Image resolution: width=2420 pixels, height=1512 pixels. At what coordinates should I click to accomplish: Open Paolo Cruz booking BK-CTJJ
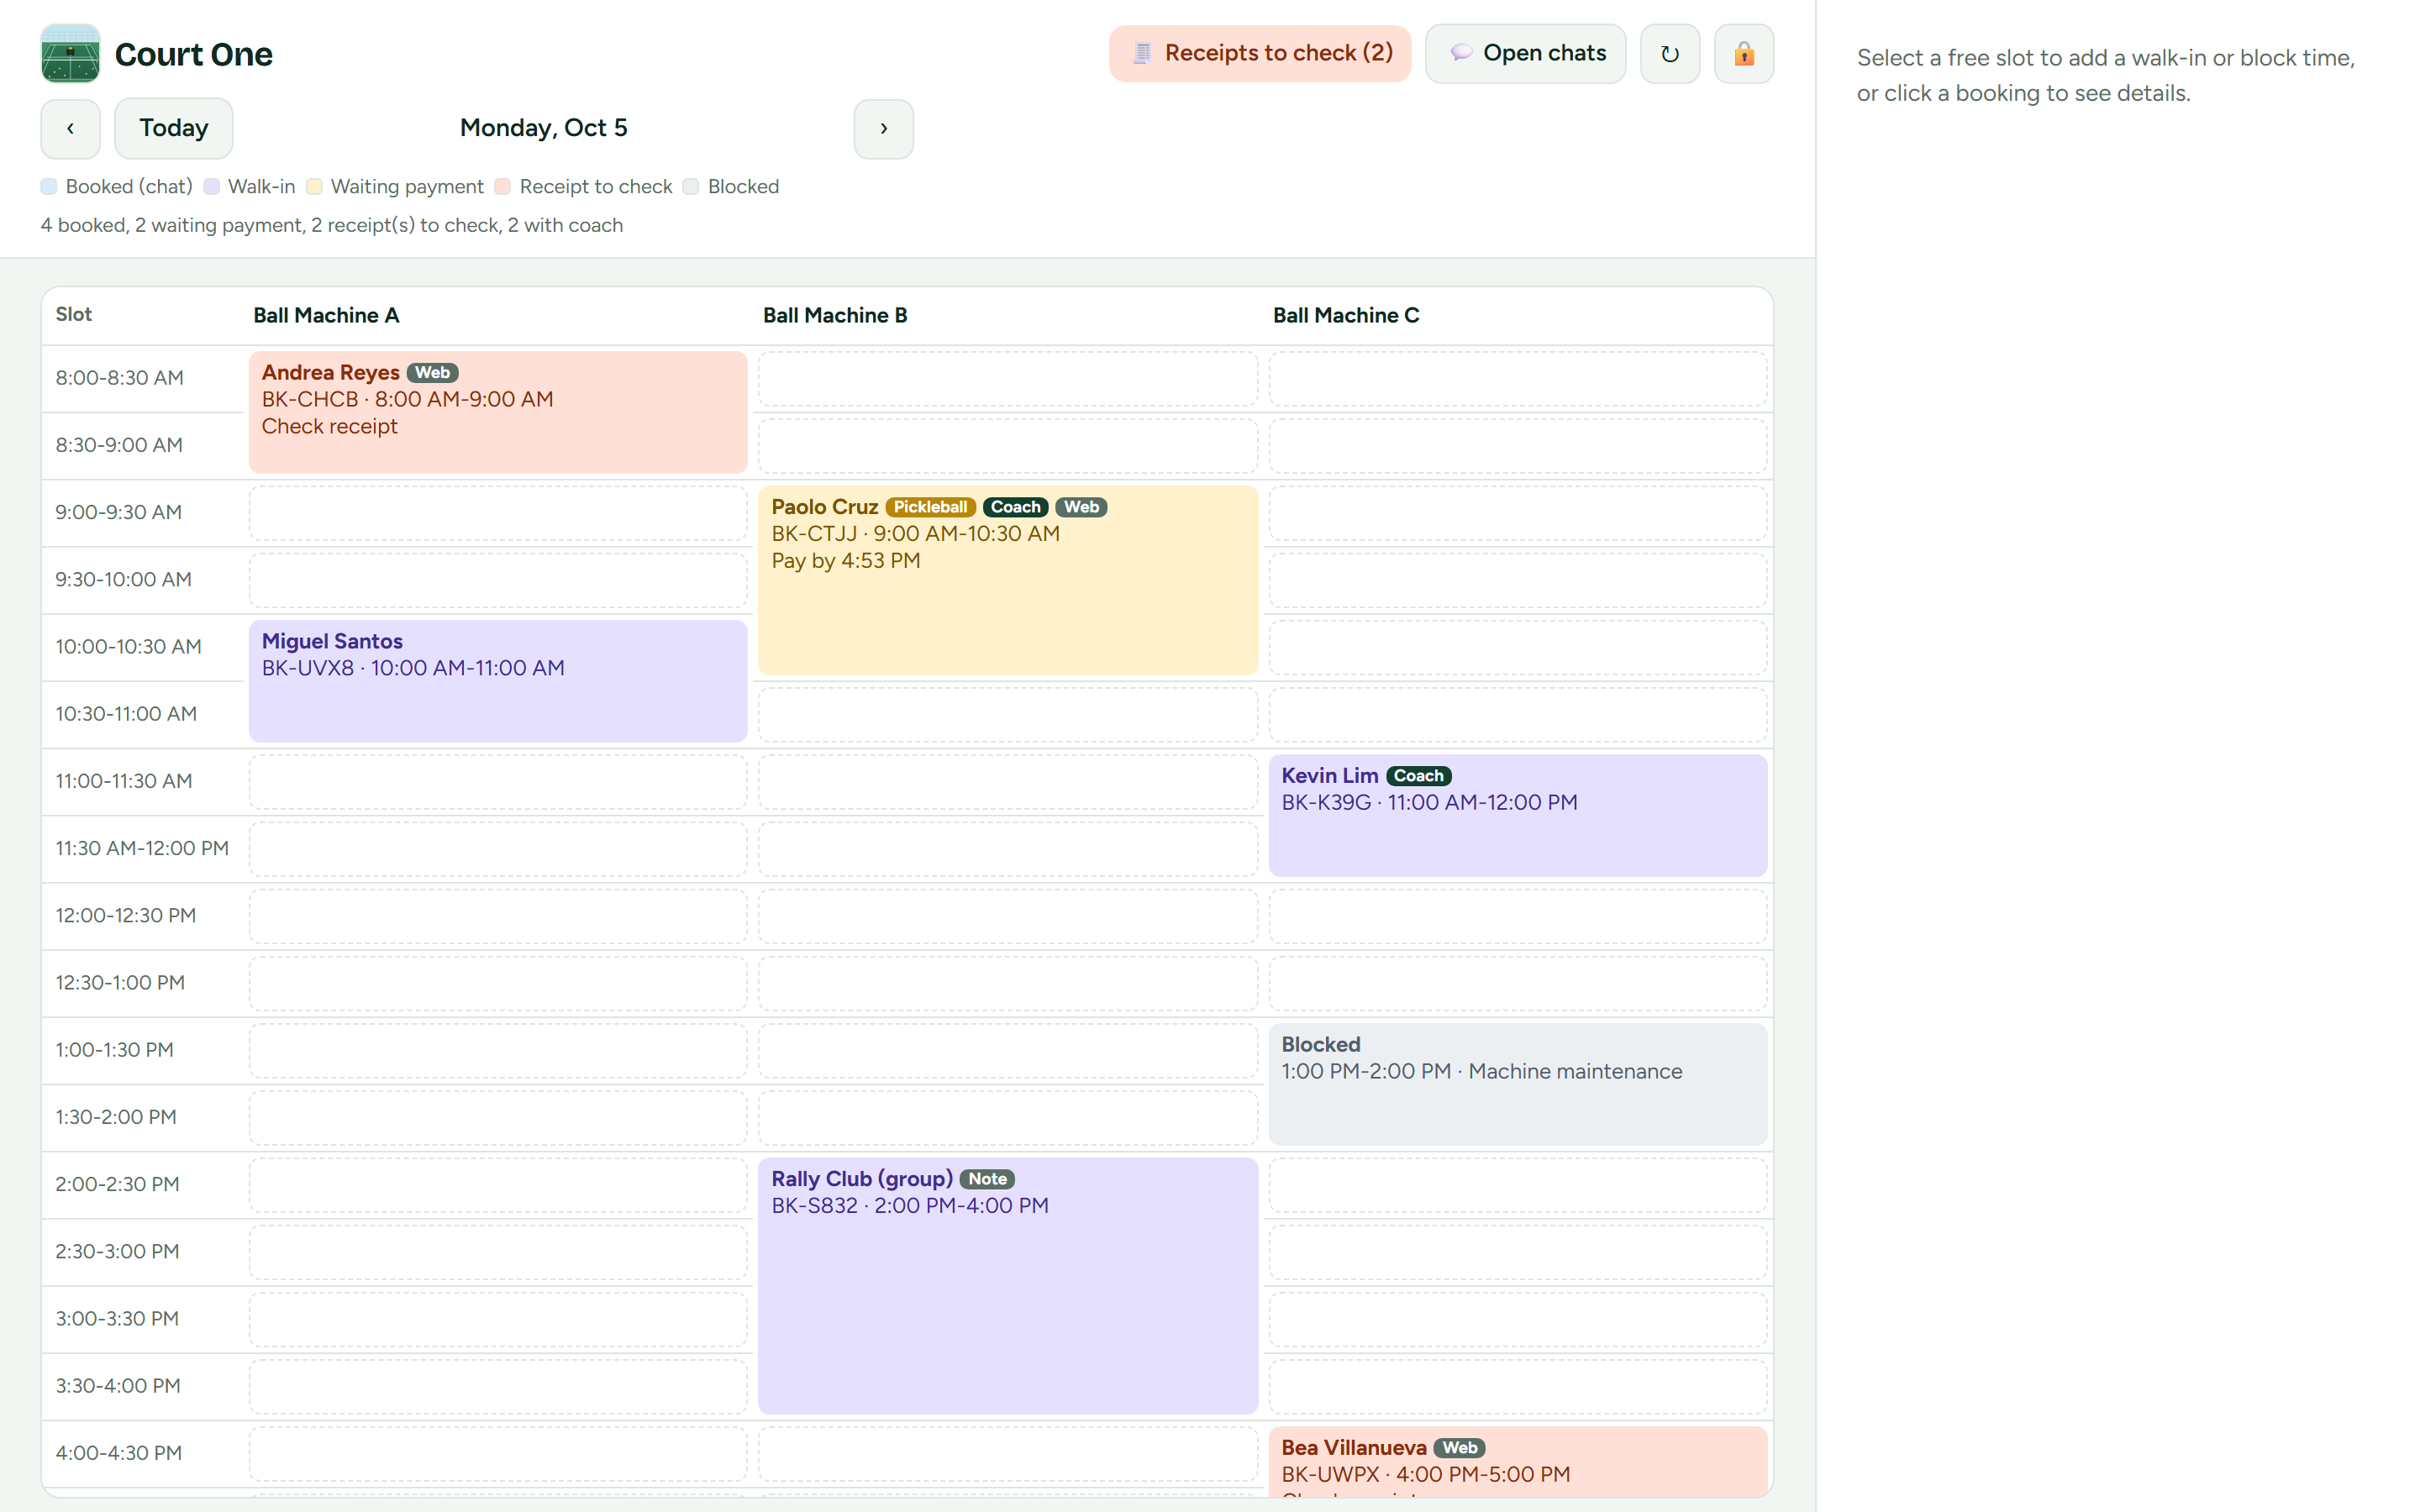click(1007, 580)
